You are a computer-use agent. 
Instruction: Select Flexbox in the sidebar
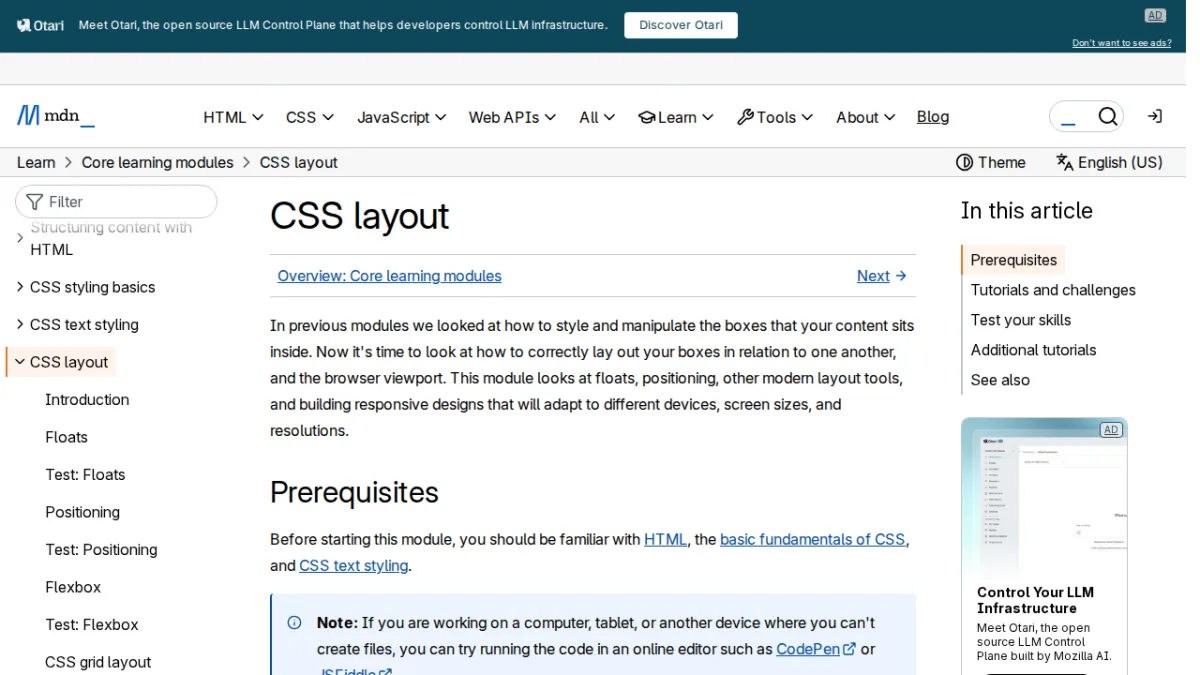(73, 587)
